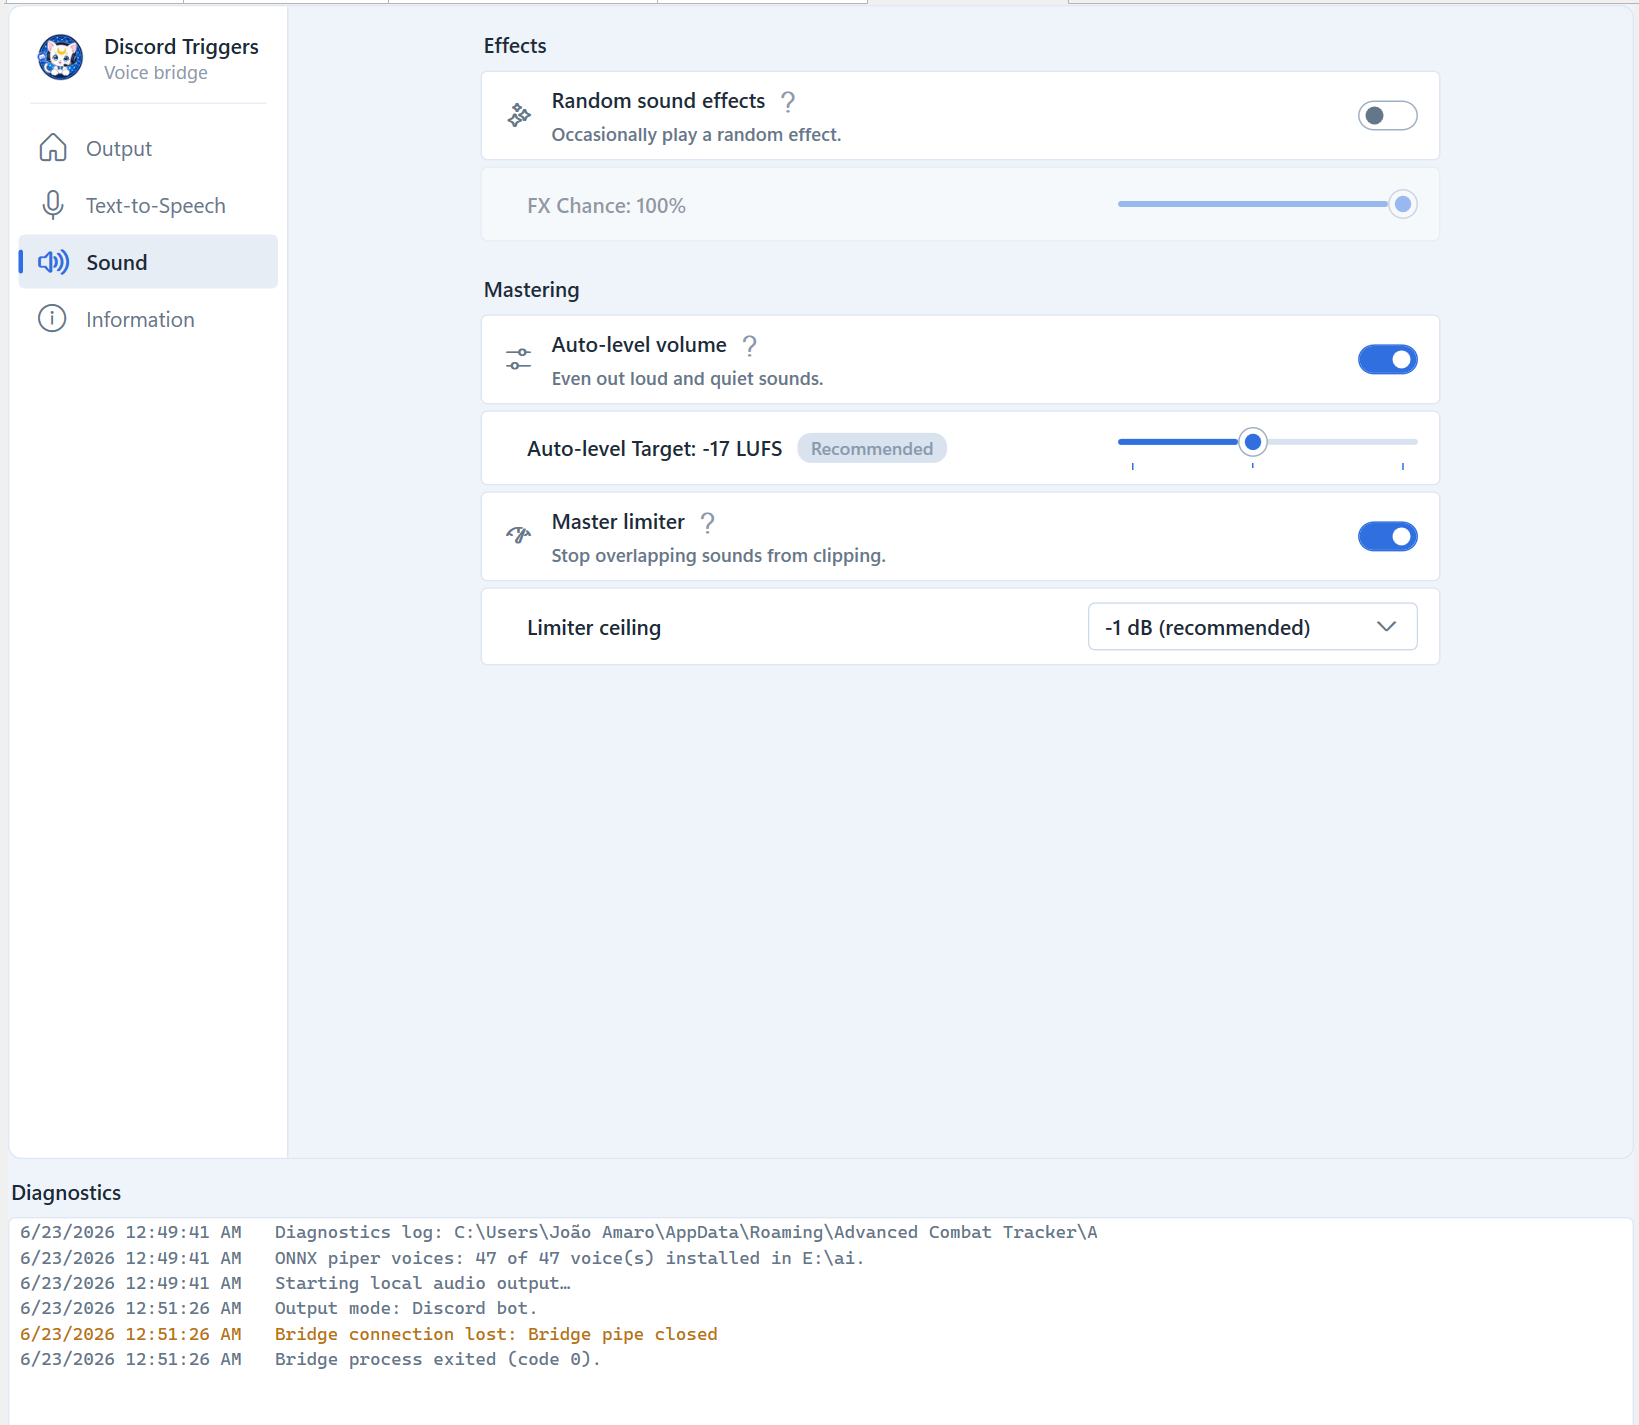Click the Text-to-Speech microphone icon

coord(53,205)
